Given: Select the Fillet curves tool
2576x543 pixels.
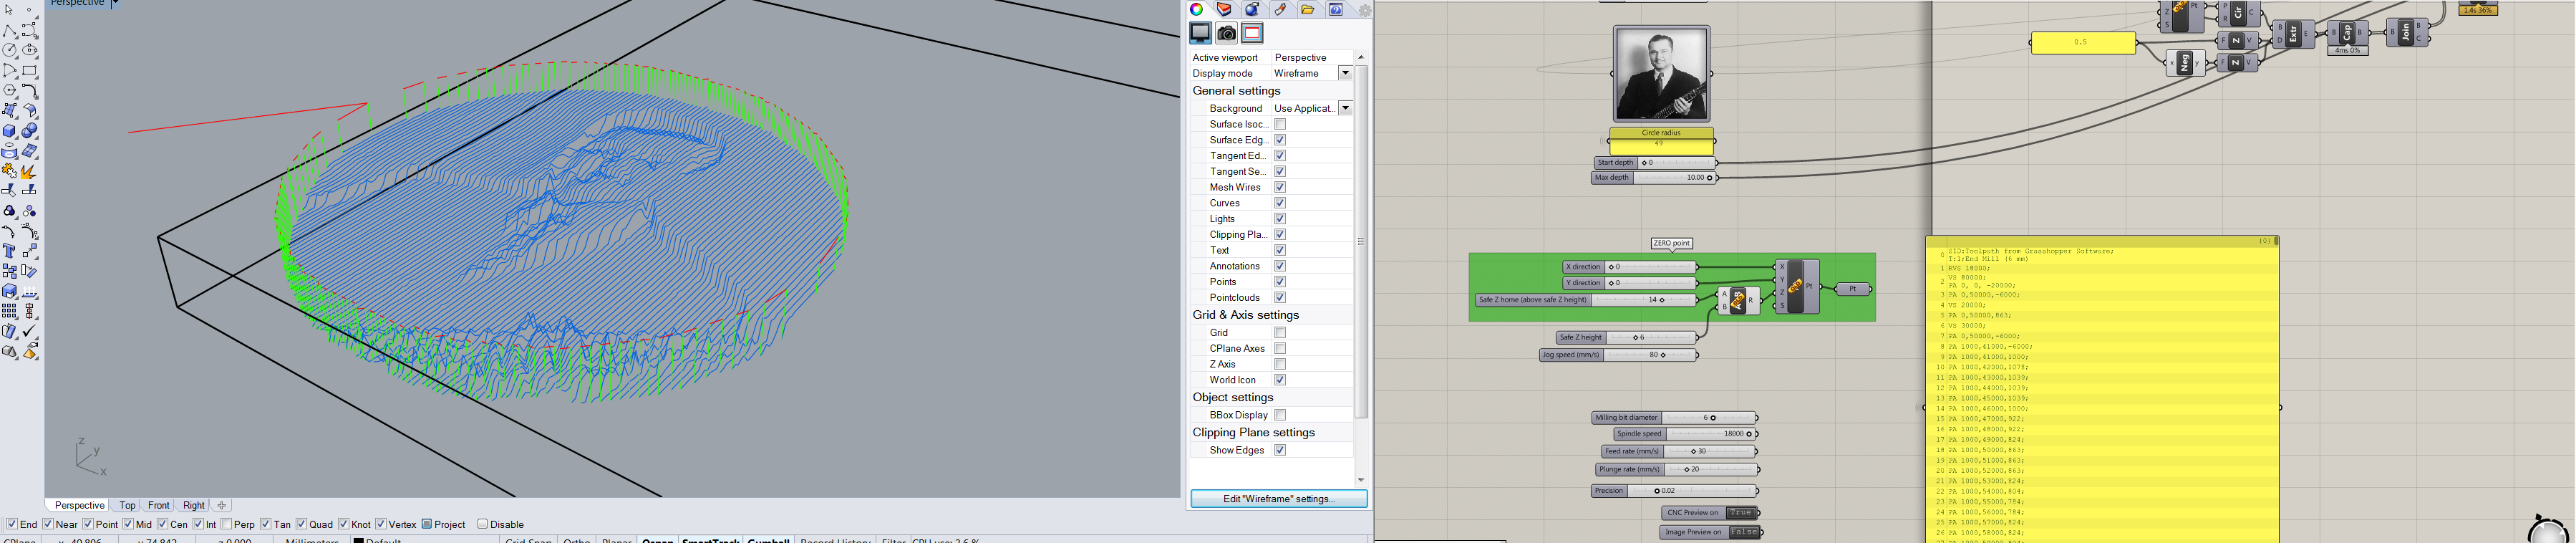Looking at the screenshot, I should (x=29, y=91).
